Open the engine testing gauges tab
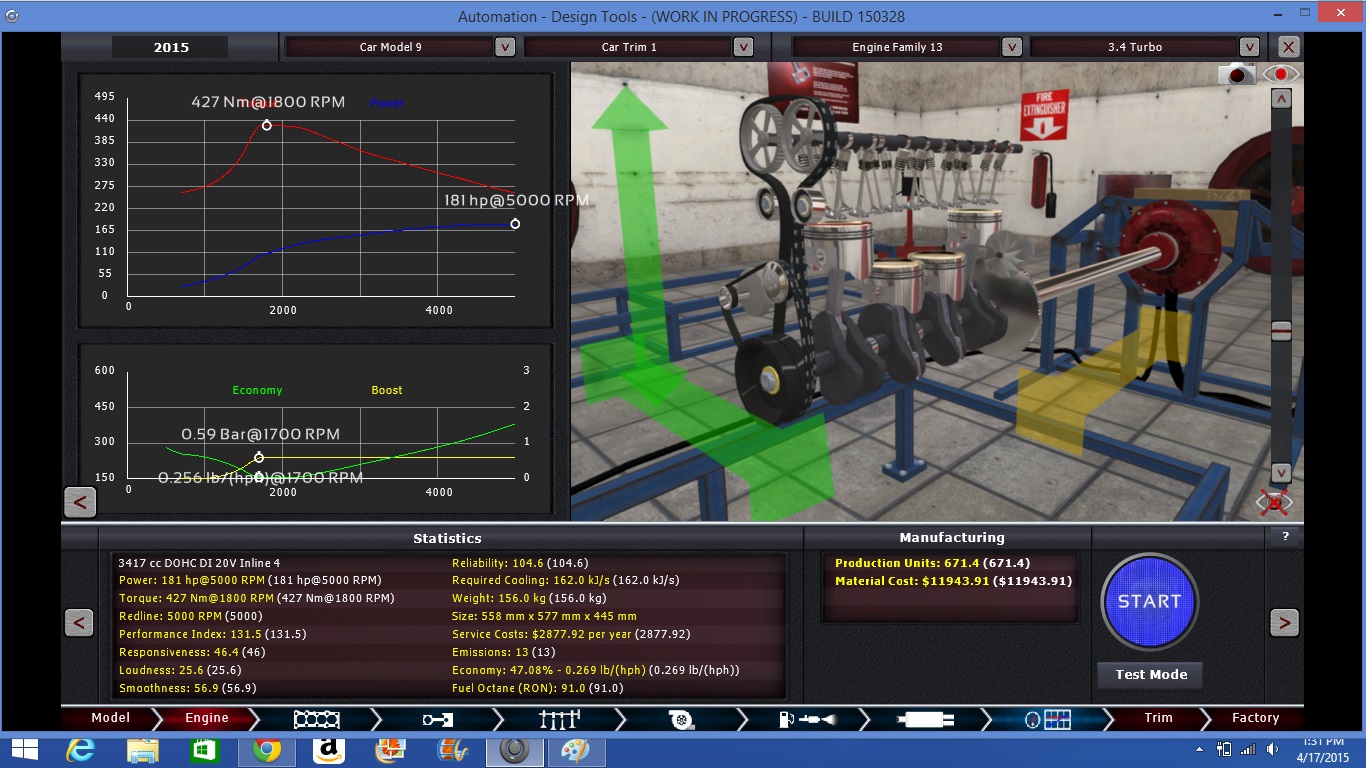The height and width of the screenshot is (768, 1366). 1049,718
